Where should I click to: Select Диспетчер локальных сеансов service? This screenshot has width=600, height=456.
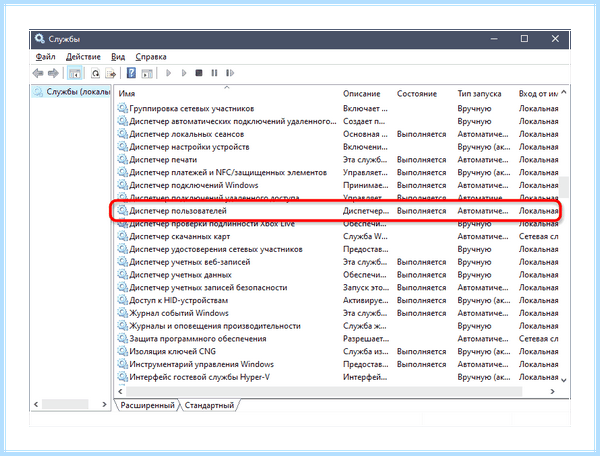click(338, 134)
